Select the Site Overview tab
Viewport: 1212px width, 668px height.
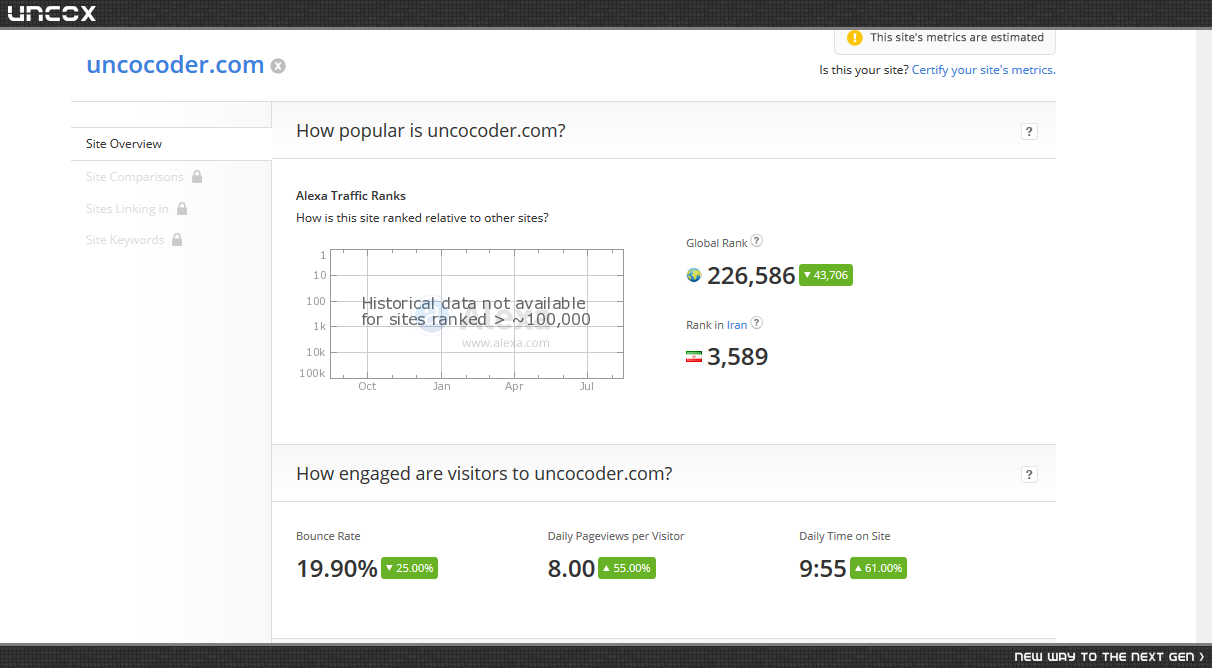click(171, 144)
